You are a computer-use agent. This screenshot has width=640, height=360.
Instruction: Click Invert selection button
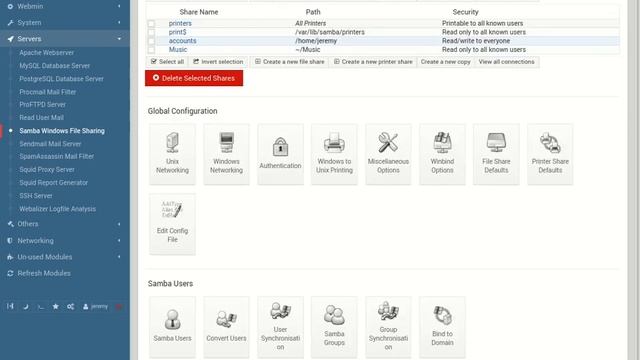(x=218, y=62)
